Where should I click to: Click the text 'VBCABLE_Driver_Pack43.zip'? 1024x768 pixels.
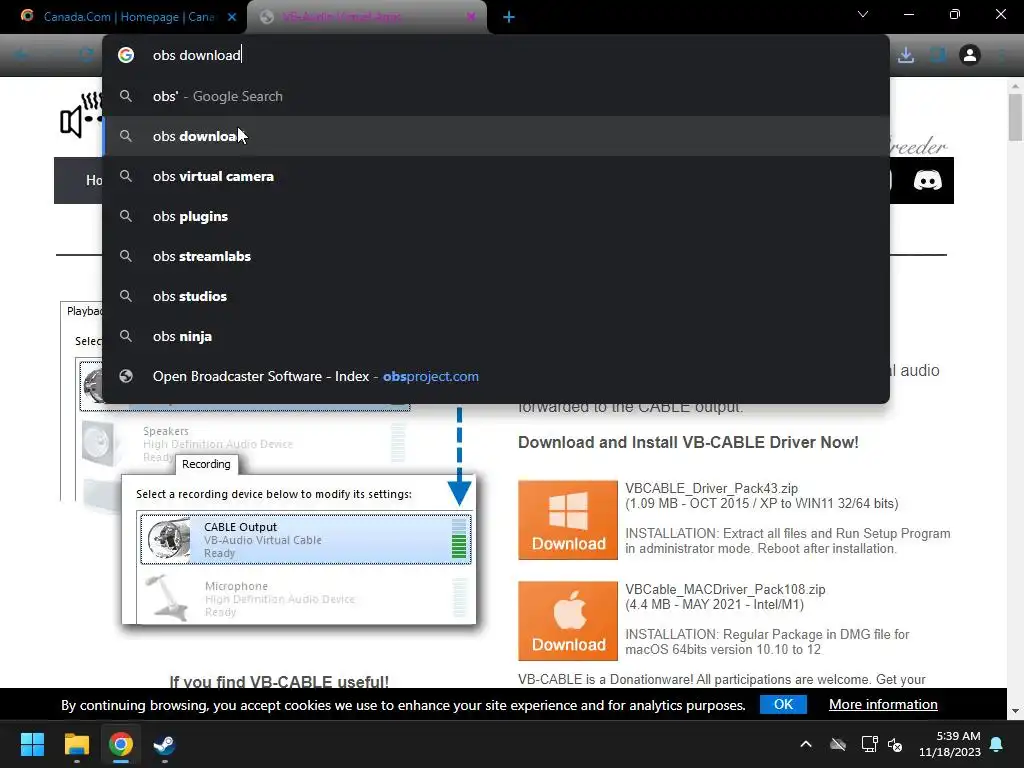pyautogui.click(x=711, y=488)
